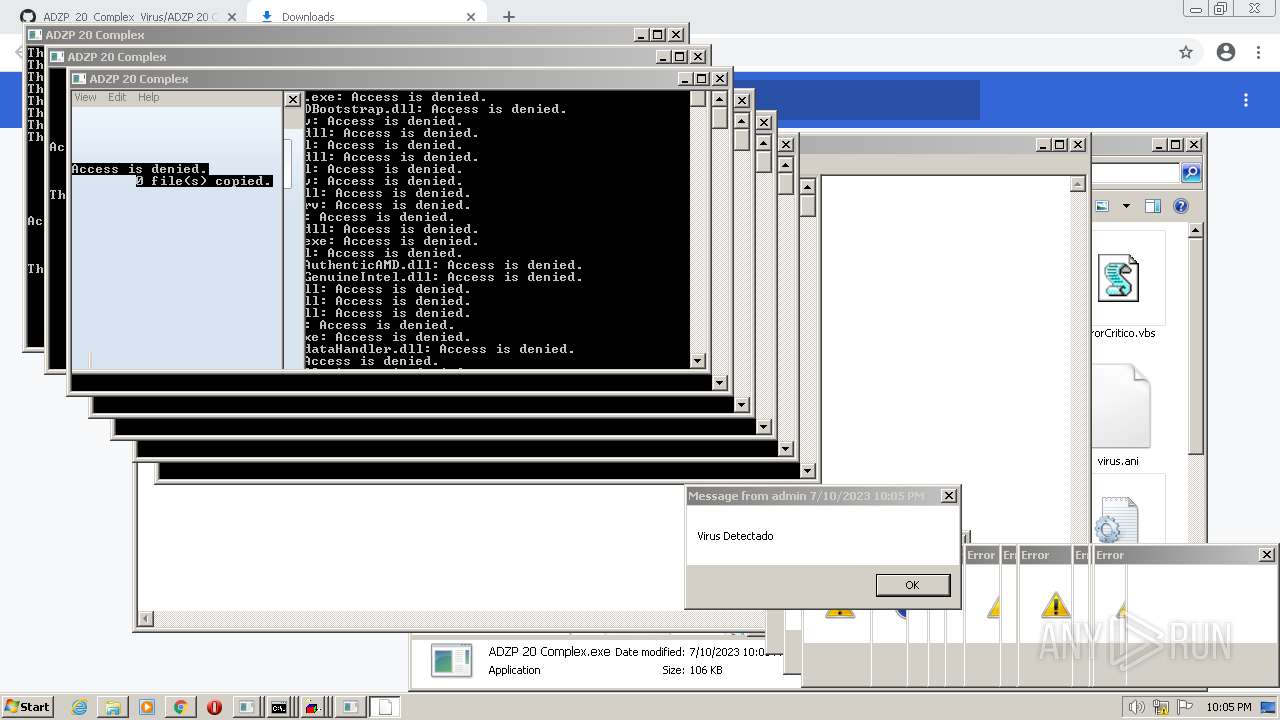Viewport: 1280px width, 720px height.
Task: Open a new Chrome tab
Action: tap(508, 16)
